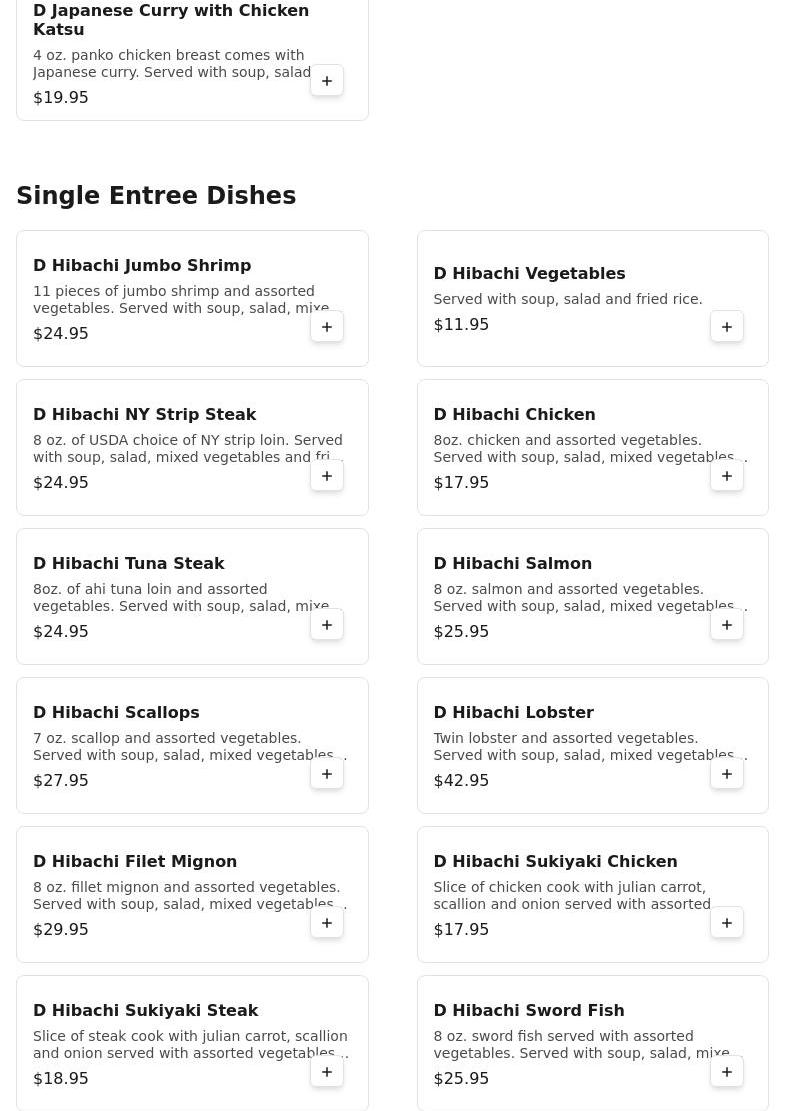Add D Hibachi Lobster to order

tap(727, 774)
